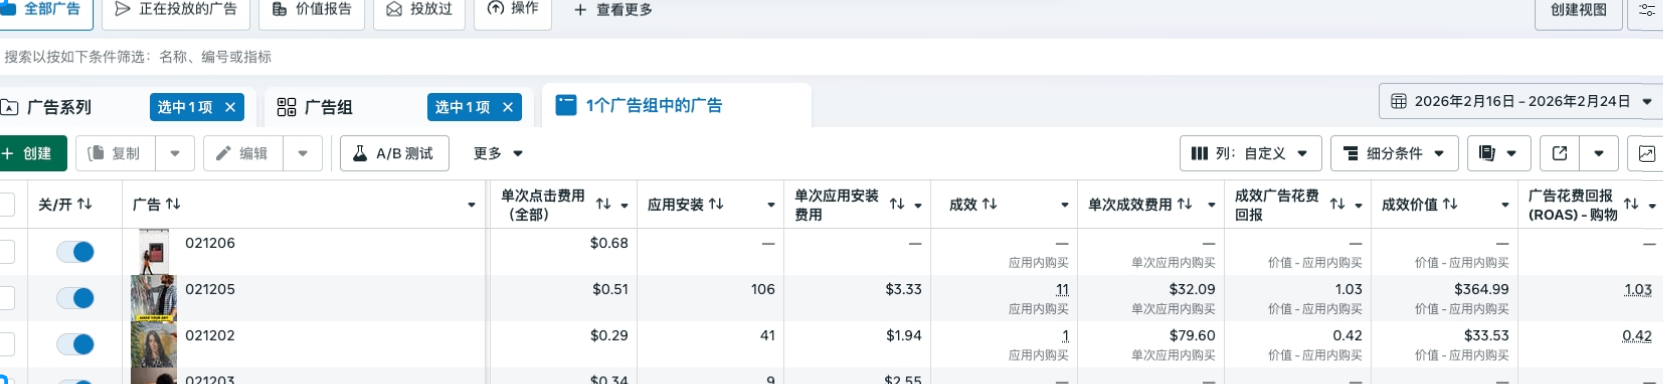1663x384 pixels.
Task: Click the $3.33 install cost cell
Action: pos(903,289)
